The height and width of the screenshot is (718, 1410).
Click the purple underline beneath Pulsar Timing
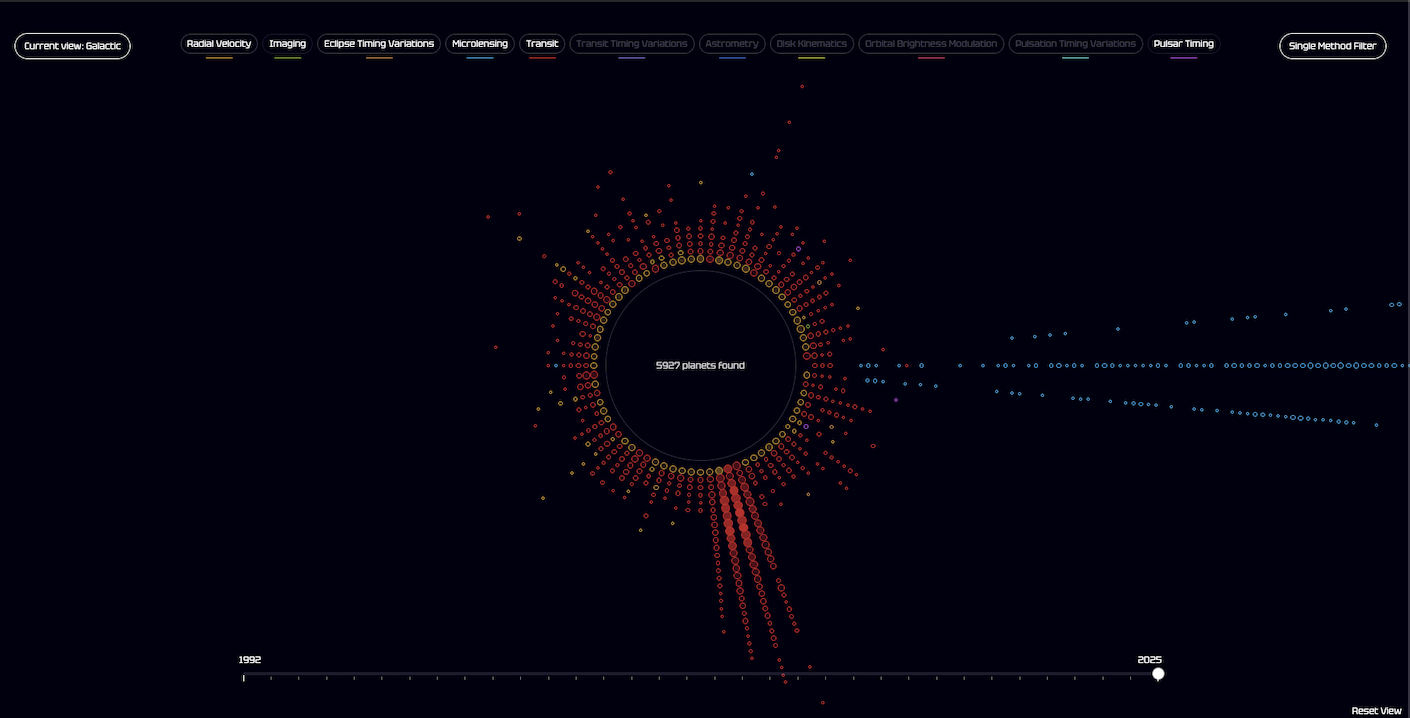click(1183, 58)
